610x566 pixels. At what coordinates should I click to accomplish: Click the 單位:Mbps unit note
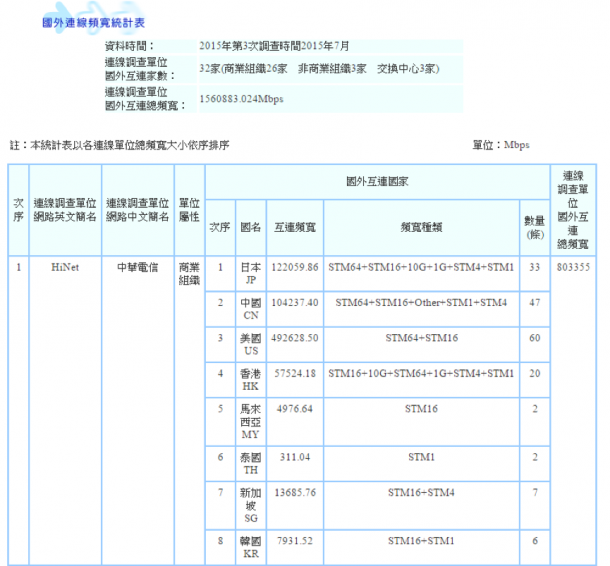pyautogui.click(x=501, y=145)
